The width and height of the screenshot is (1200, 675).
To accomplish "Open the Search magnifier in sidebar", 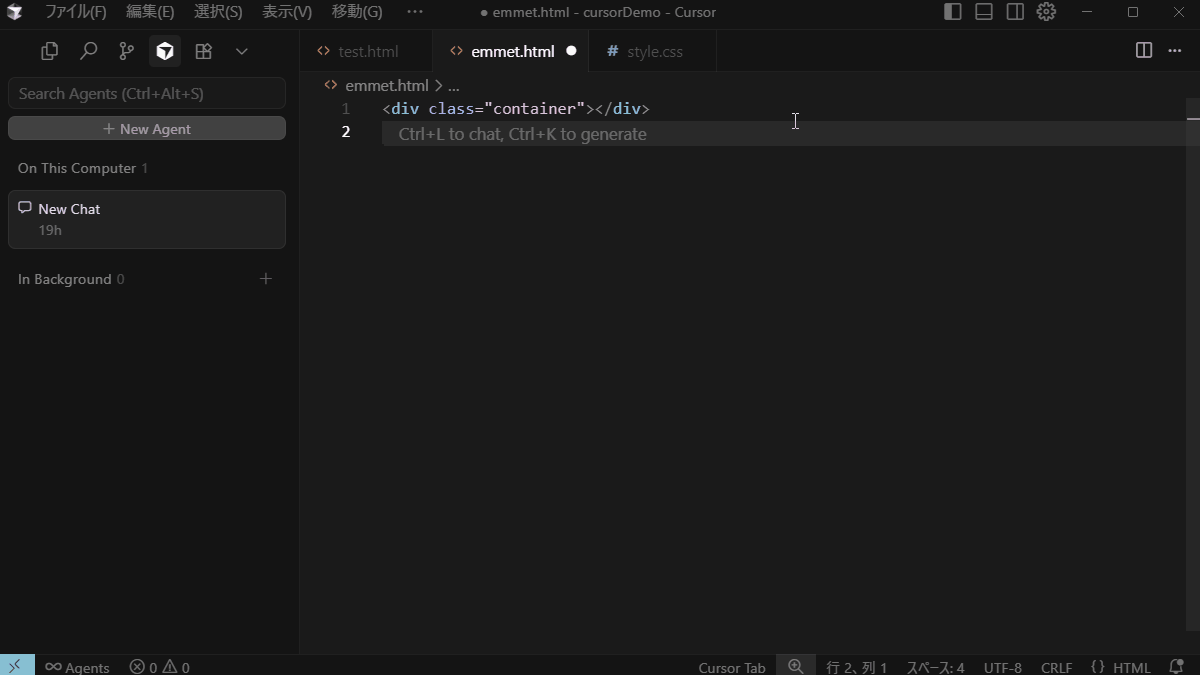I will click(88, 51).
